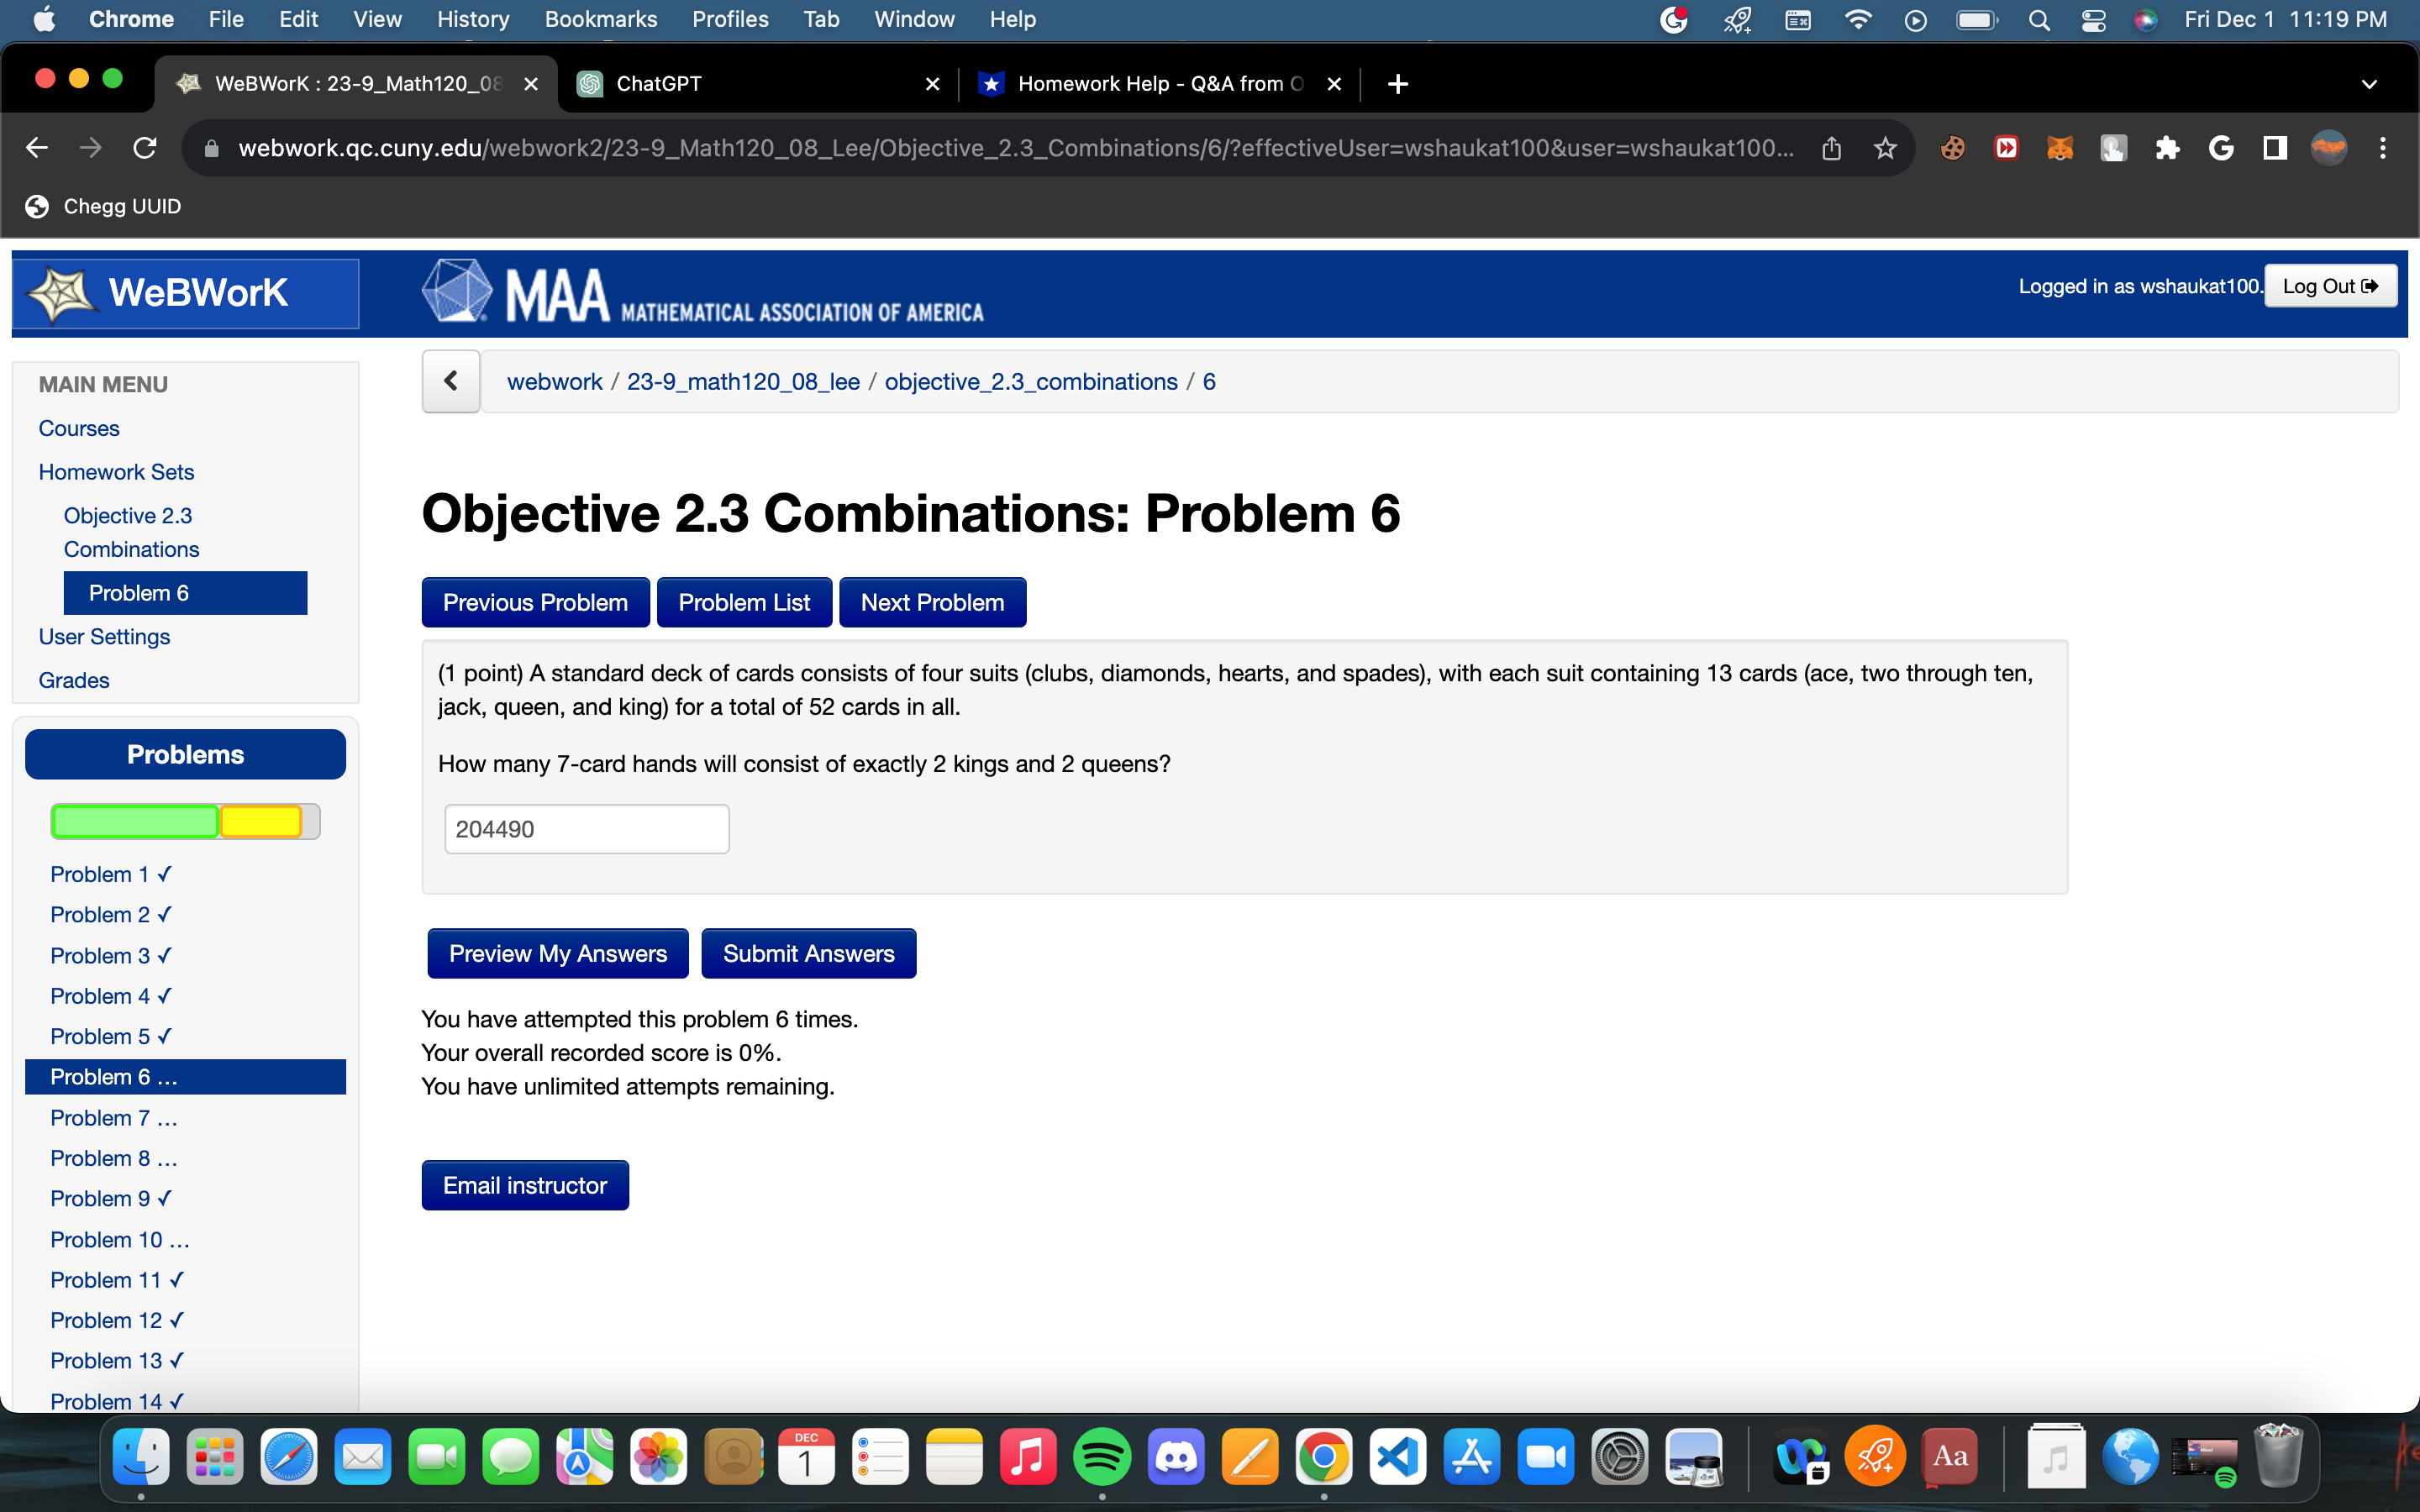Click the Submit Answers button
Image resolution: width=2420 pixels, height=1512 pixels.
pos(808,953)
